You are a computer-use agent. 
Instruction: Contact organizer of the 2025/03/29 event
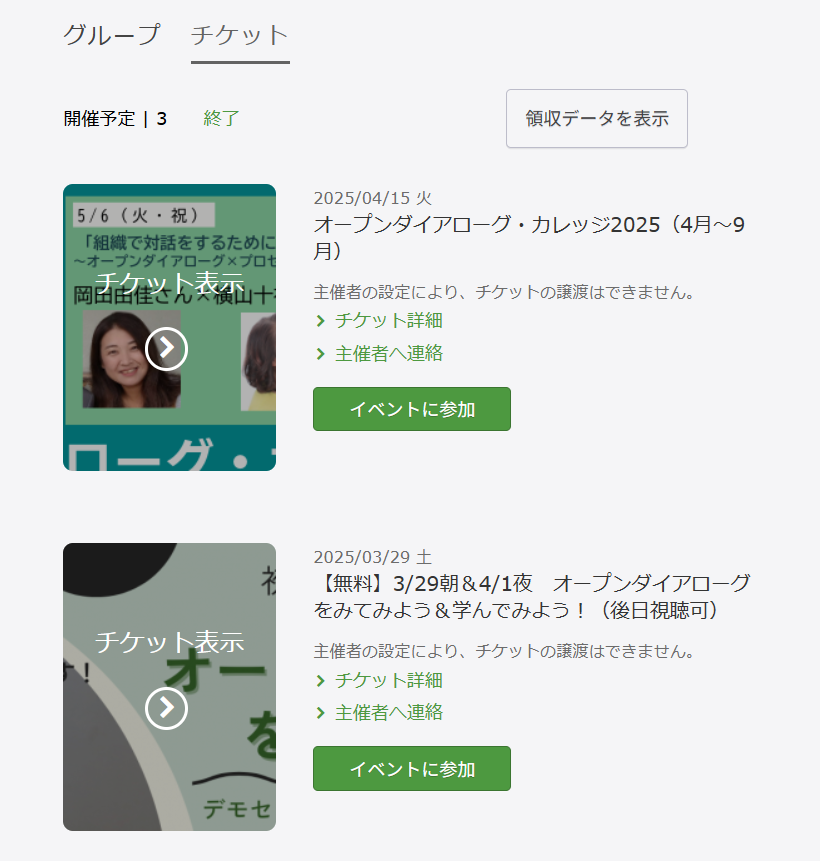388,713
